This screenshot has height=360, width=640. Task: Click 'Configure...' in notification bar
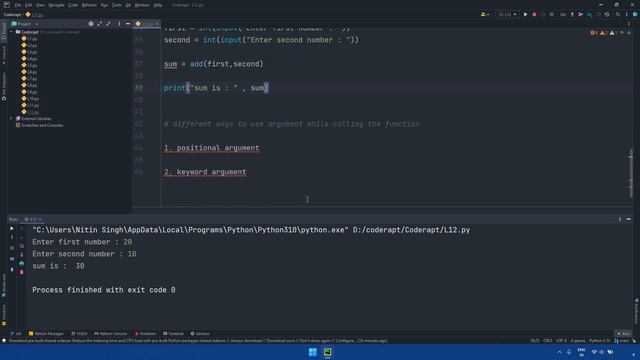pos(344,340)
